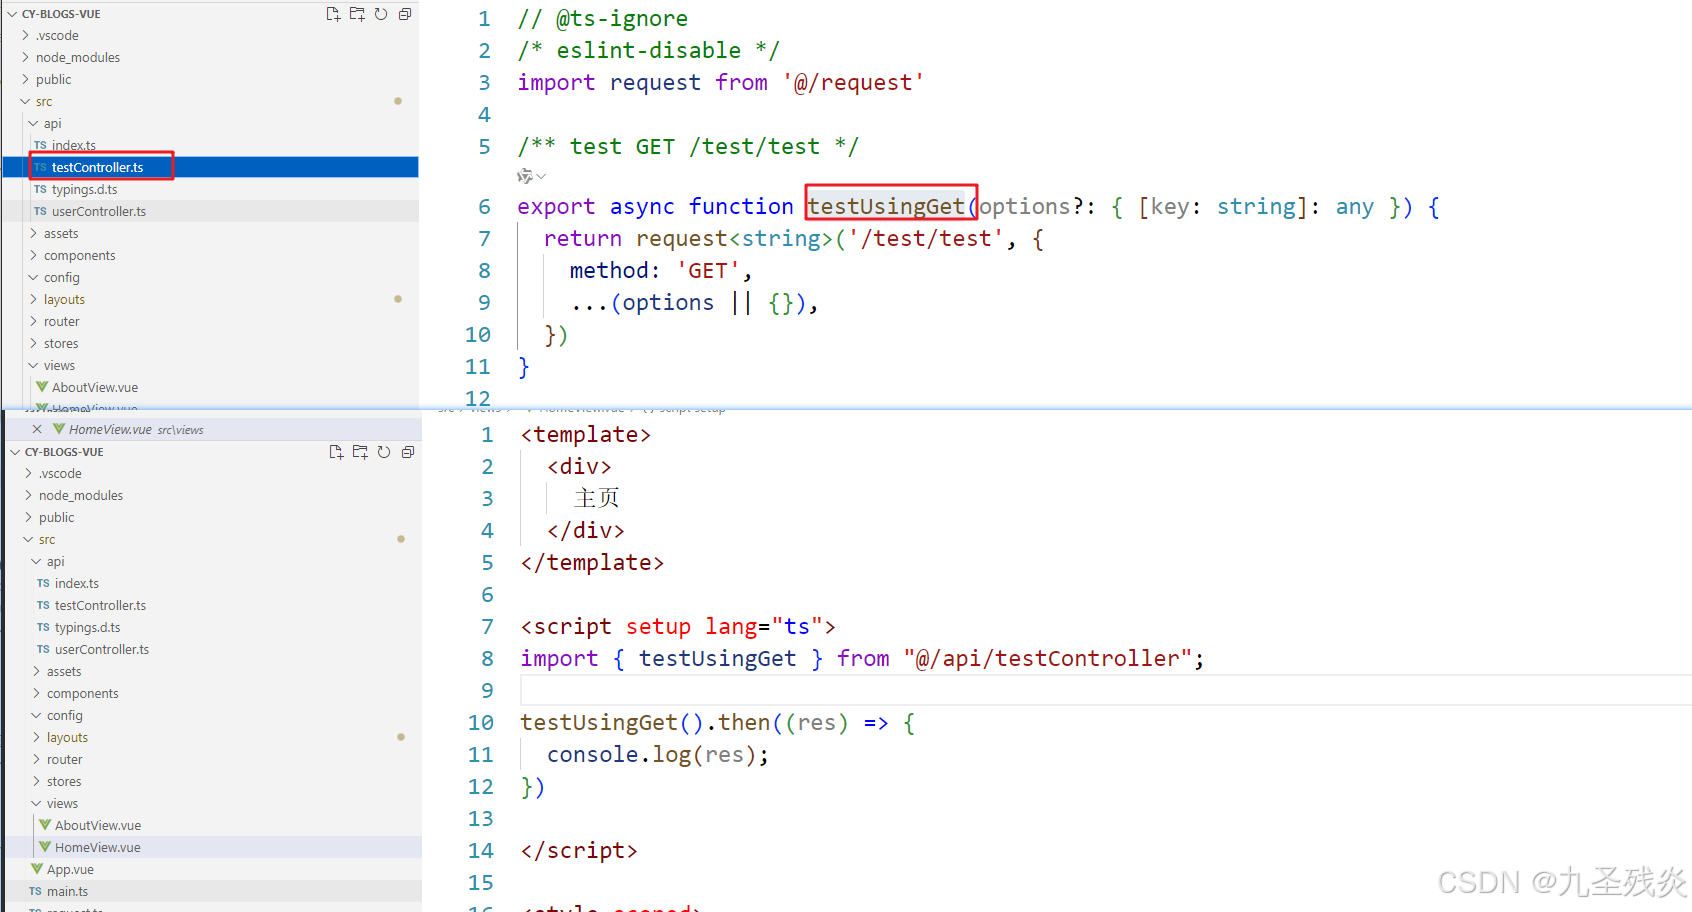Collapse src folder in upper explorer
Screen dimensions: 1692x912
point(212,102)
